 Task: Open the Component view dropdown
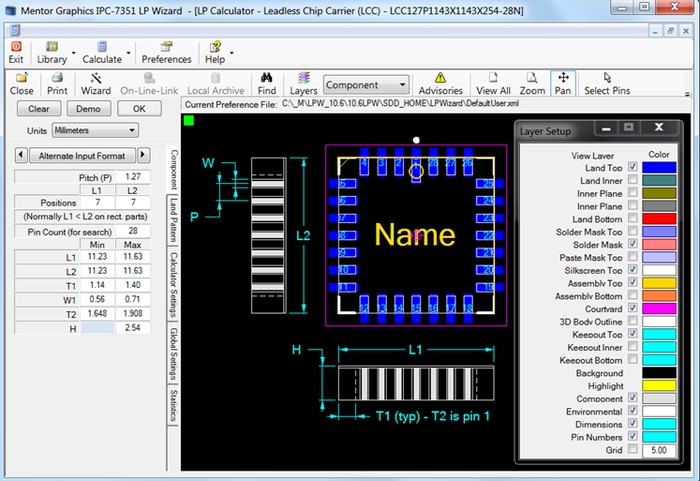pyautogui.click(x=366, y=84)
